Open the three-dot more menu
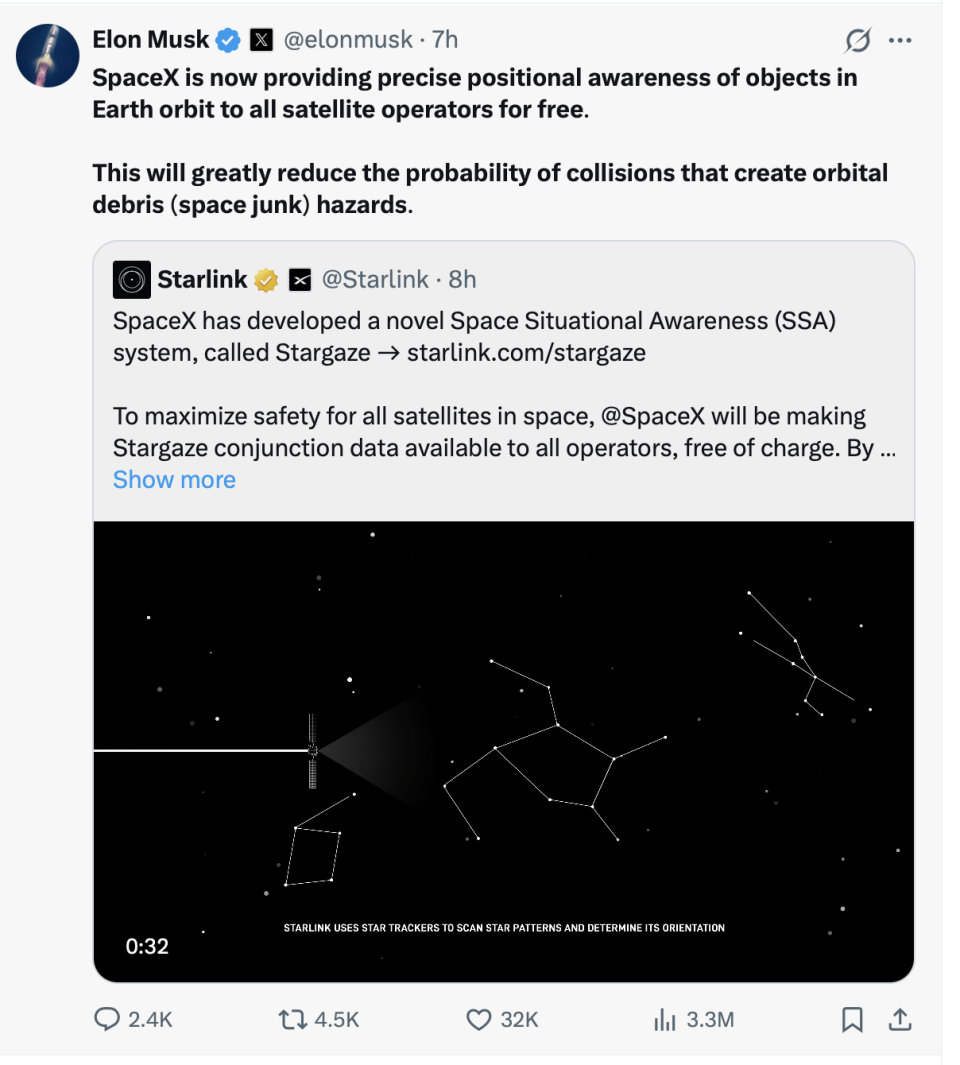960x1065 pixels. 900,41
